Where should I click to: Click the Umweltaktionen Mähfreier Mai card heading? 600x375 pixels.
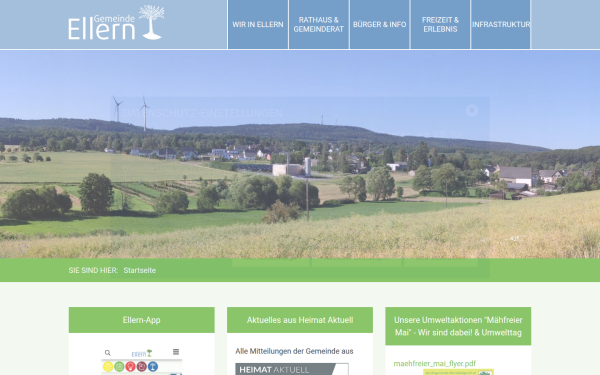458,326
